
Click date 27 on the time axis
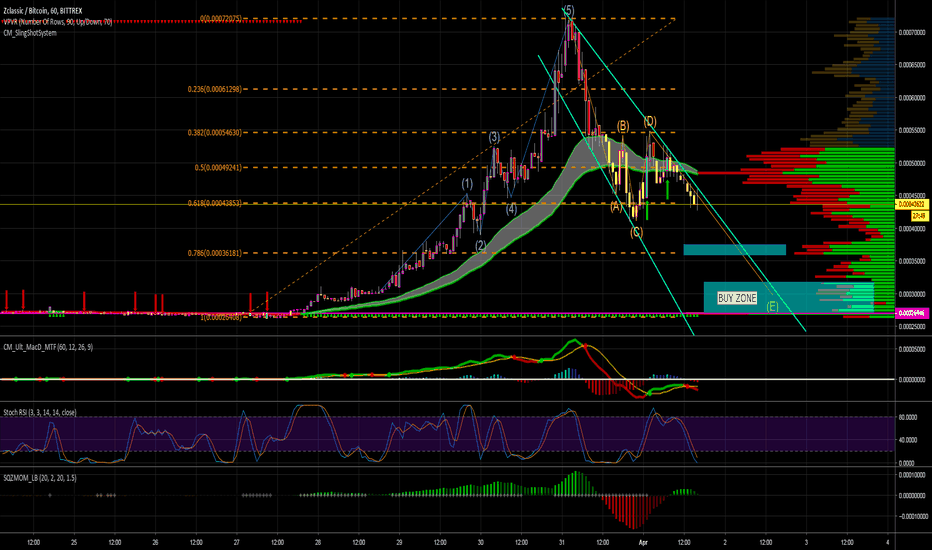[237, 542]
